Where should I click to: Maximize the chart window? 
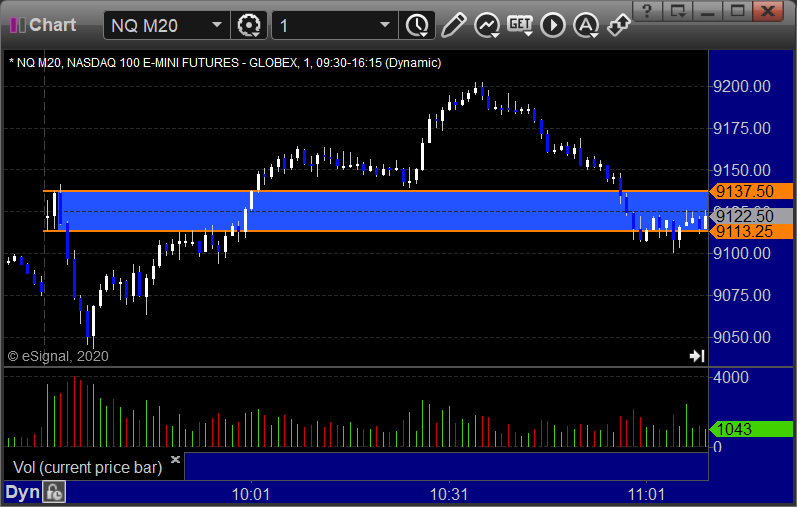(738, 11)
